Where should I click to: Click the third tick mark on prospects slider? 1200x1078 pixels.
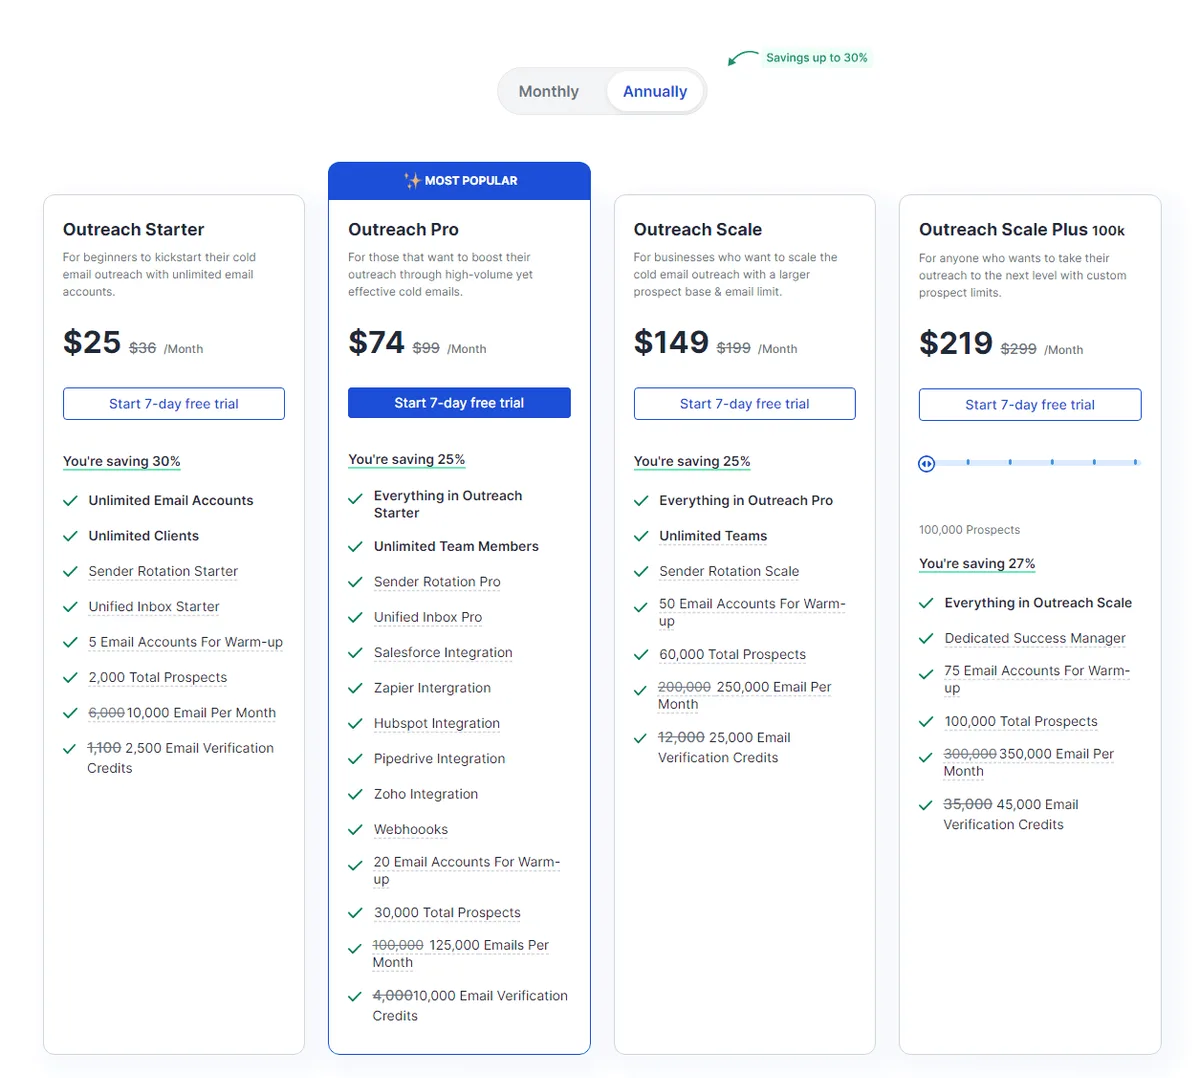(x=1051, y=463)
